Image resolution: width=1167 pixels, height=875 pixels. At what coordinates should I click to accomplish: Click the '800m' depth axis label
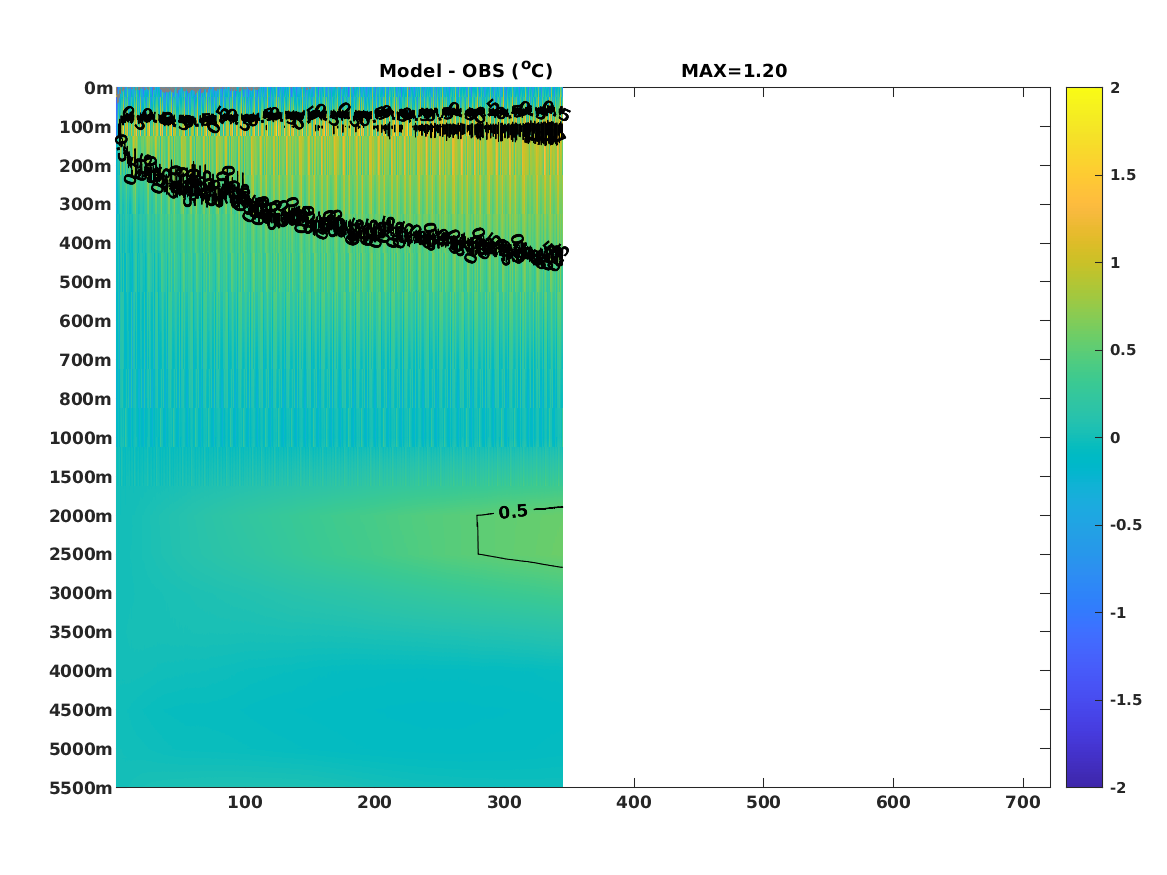pyautogui.click(x=86, y=400)
